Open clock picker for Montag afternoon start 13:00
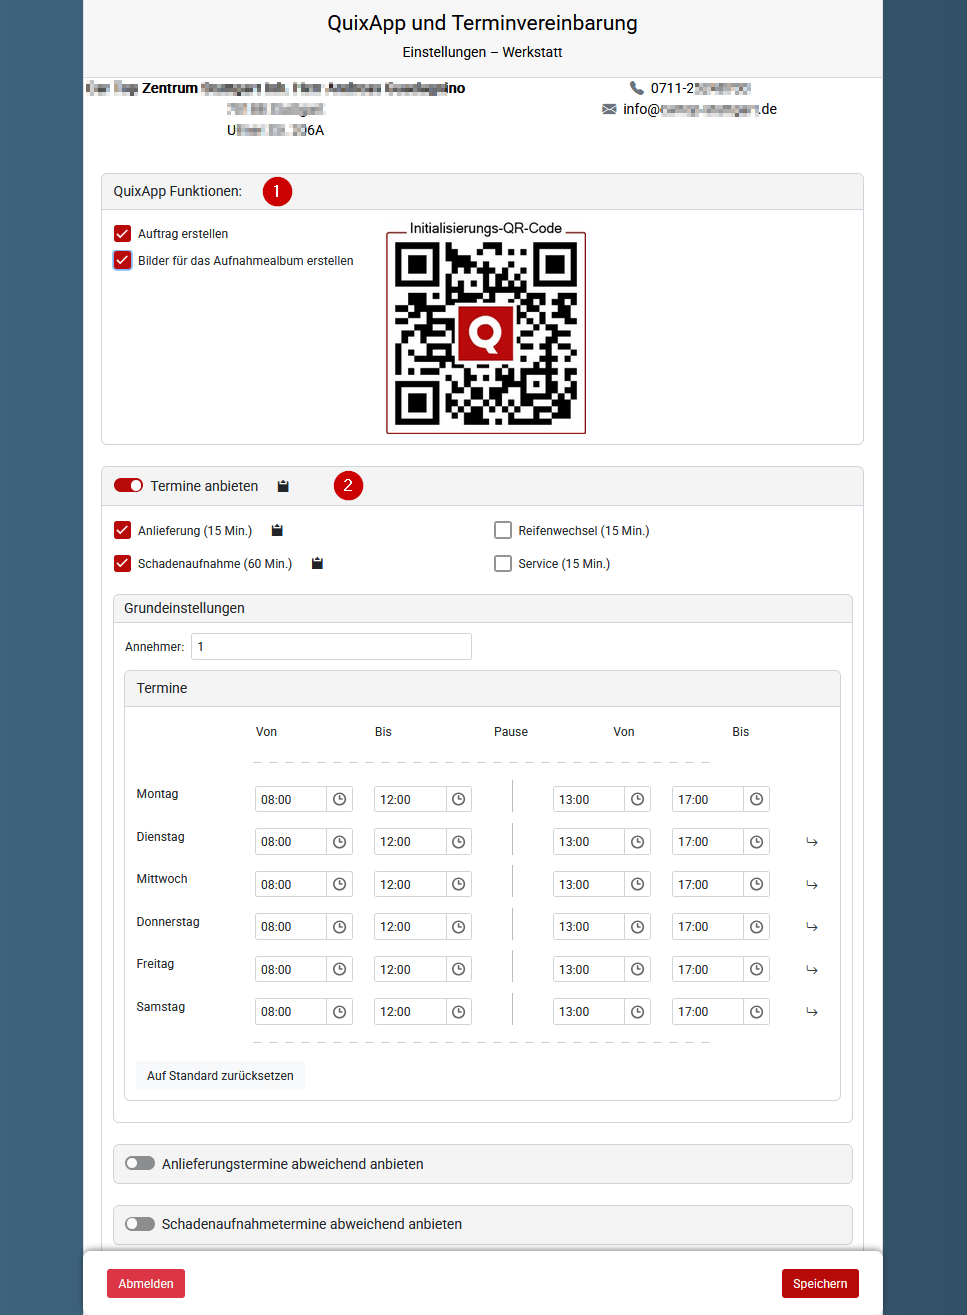Image resolution: width=967 pixels, height=1315 pixels. (638, 800)
